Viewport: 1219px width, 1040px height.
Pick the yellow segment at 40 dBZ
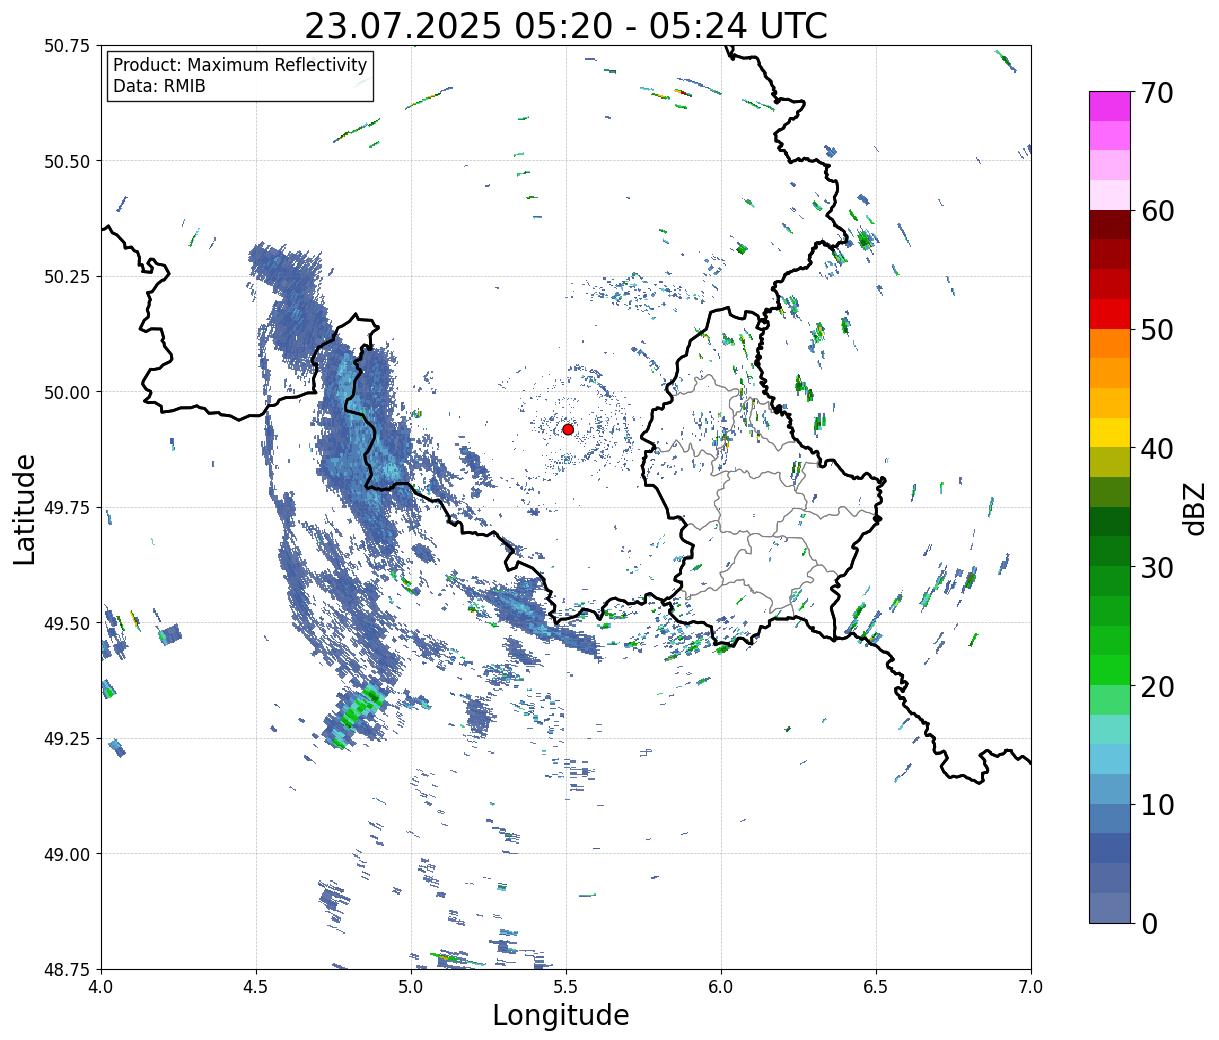1110,432
